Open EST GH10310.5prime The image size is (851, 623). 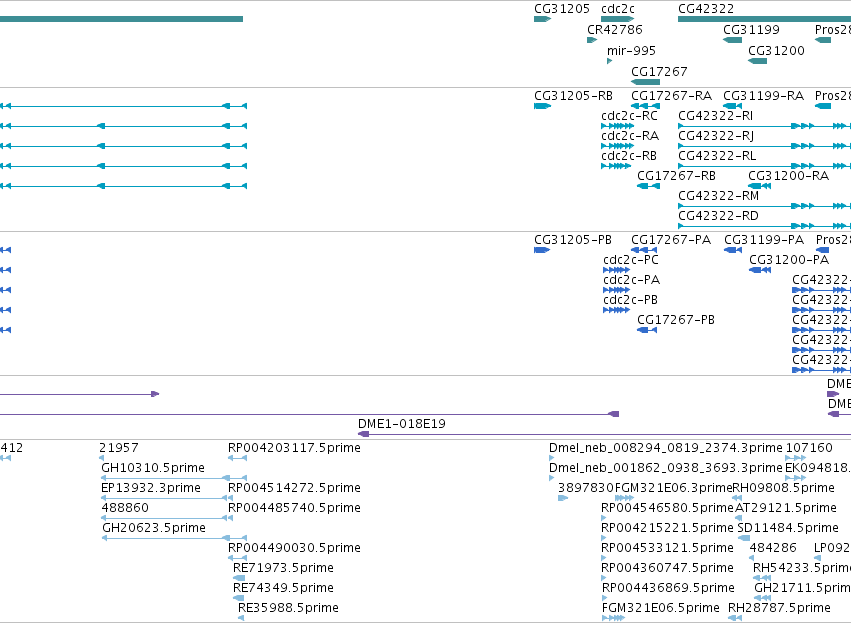click(153, 468)
